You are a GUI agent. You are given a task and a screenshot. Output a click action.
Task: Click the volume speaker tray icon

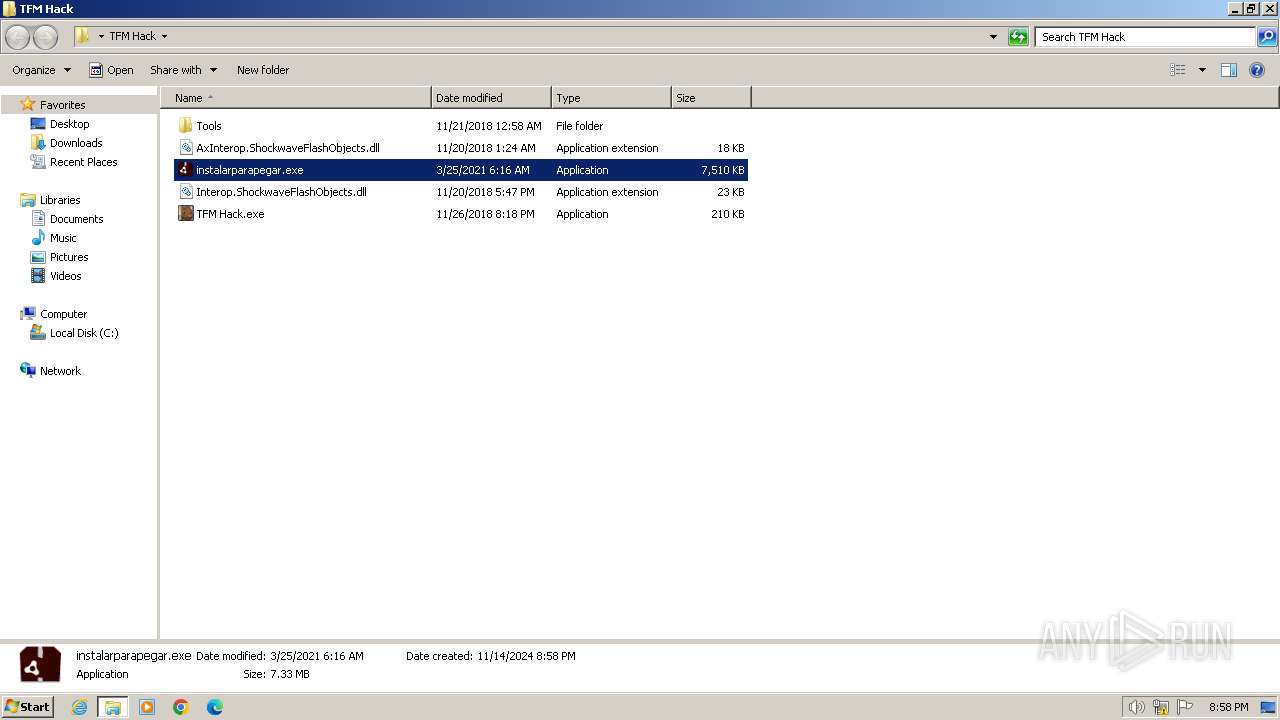click(x=1136, y=707)
